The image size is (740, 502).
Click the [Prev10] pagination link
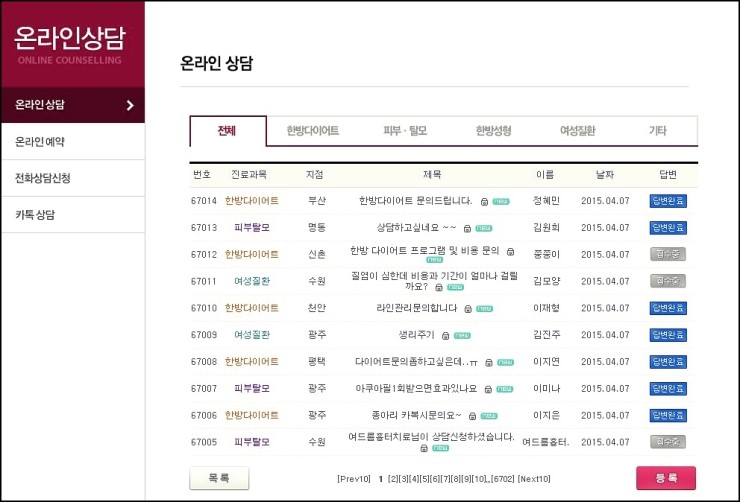tap(354, 479)
